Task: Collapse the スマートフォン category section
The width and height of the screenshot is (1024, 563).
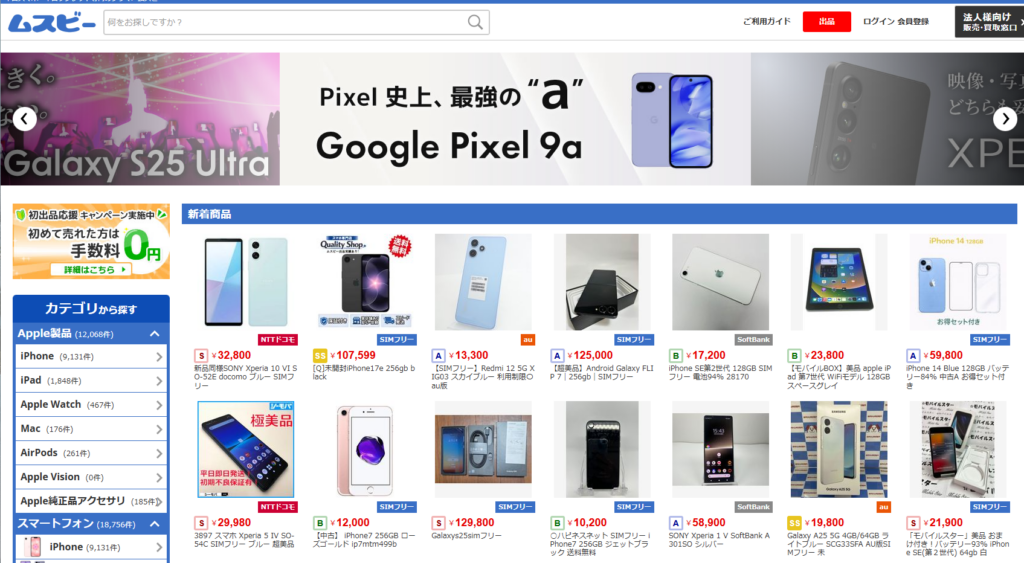Action: [155, 524]
